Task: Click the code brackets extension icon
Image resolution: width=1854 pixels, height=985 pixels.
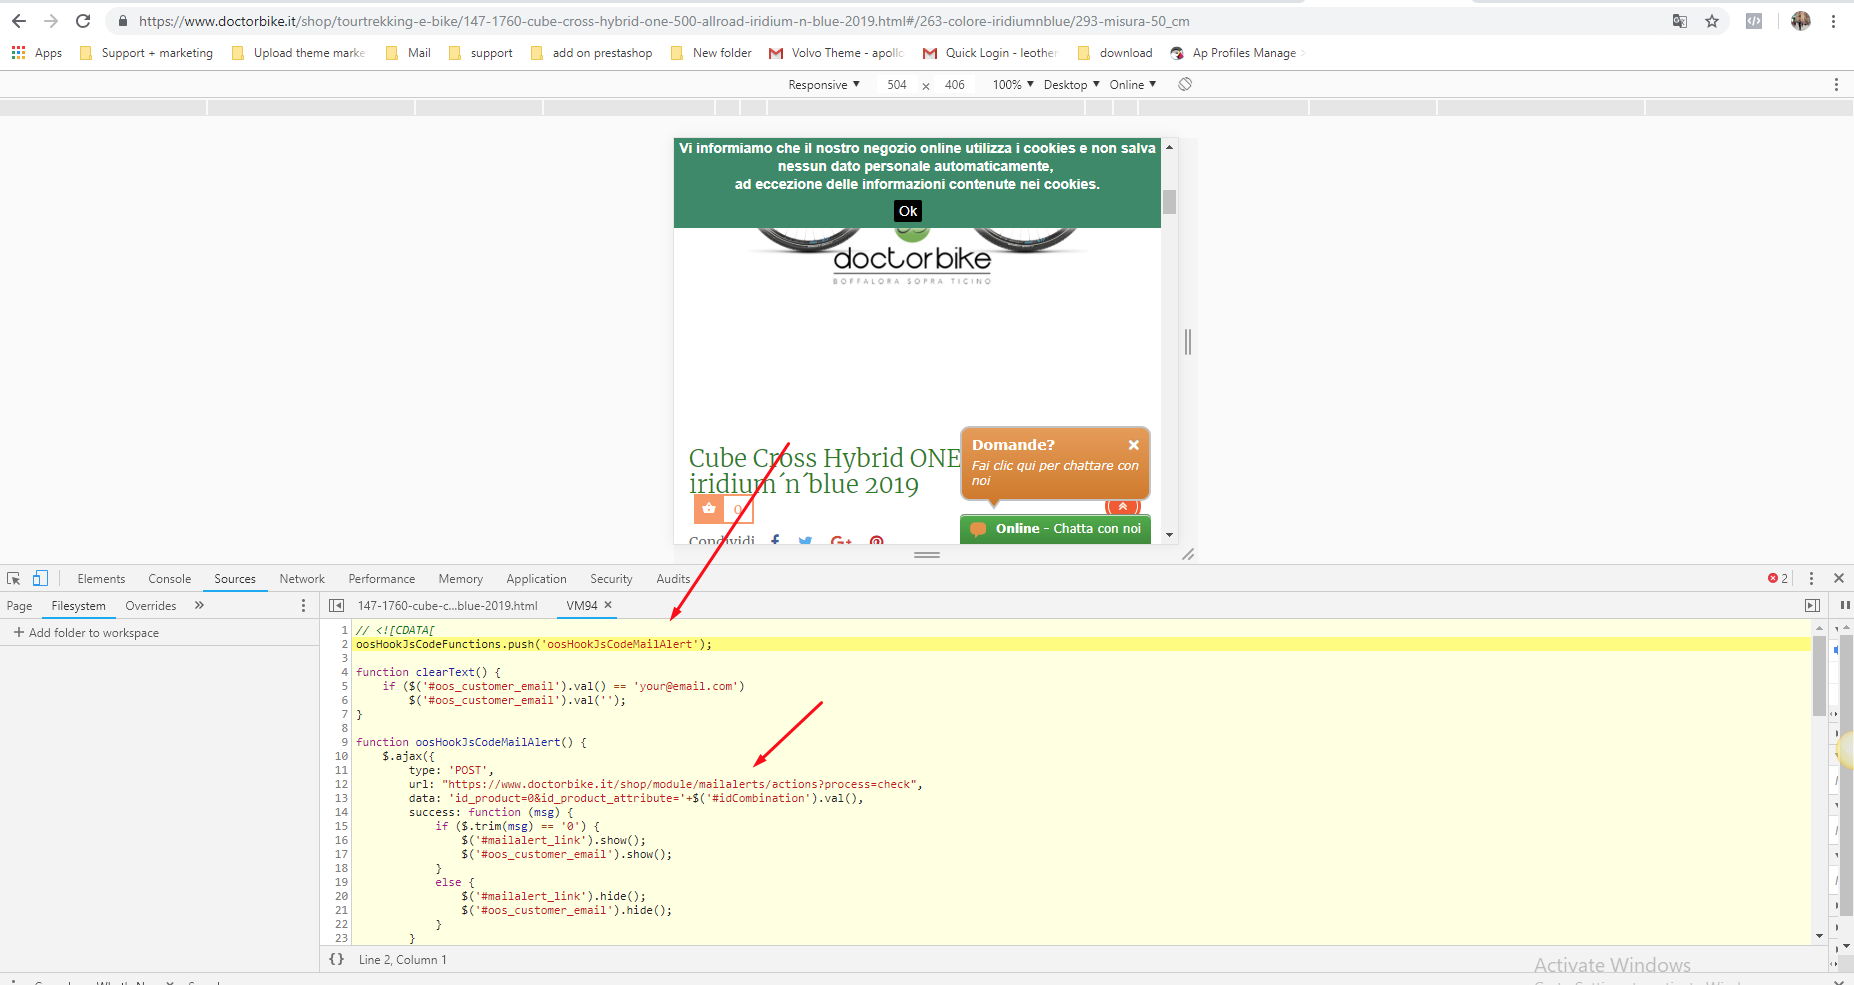Action: pos(1754,21)
